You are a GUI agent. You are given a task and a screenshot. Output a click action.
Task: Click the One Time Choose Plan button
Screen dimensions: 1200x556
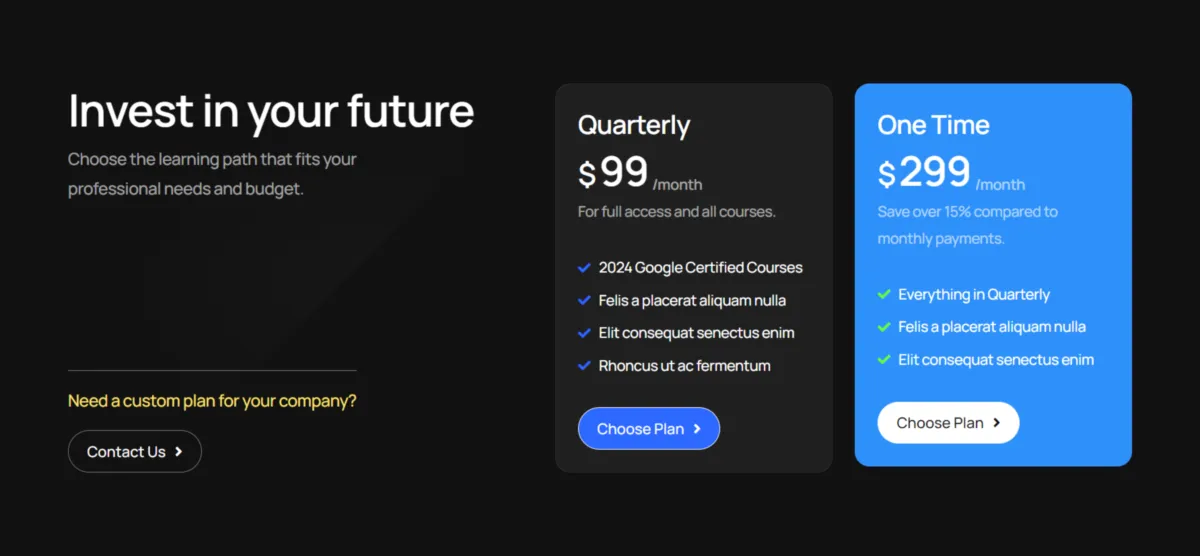(x=948, y=422)
